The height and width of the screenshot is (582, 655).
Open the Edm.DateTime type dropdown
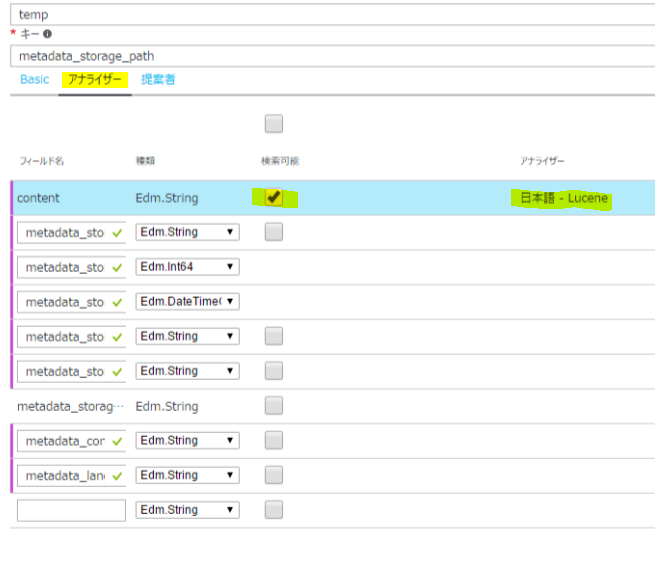(x=188, y=301)
